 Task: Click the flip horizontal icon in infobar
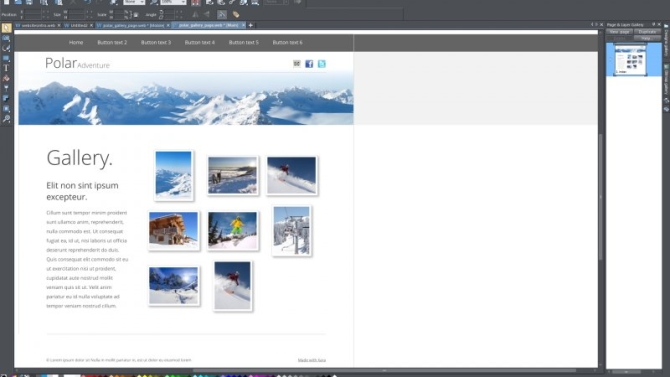196,15
